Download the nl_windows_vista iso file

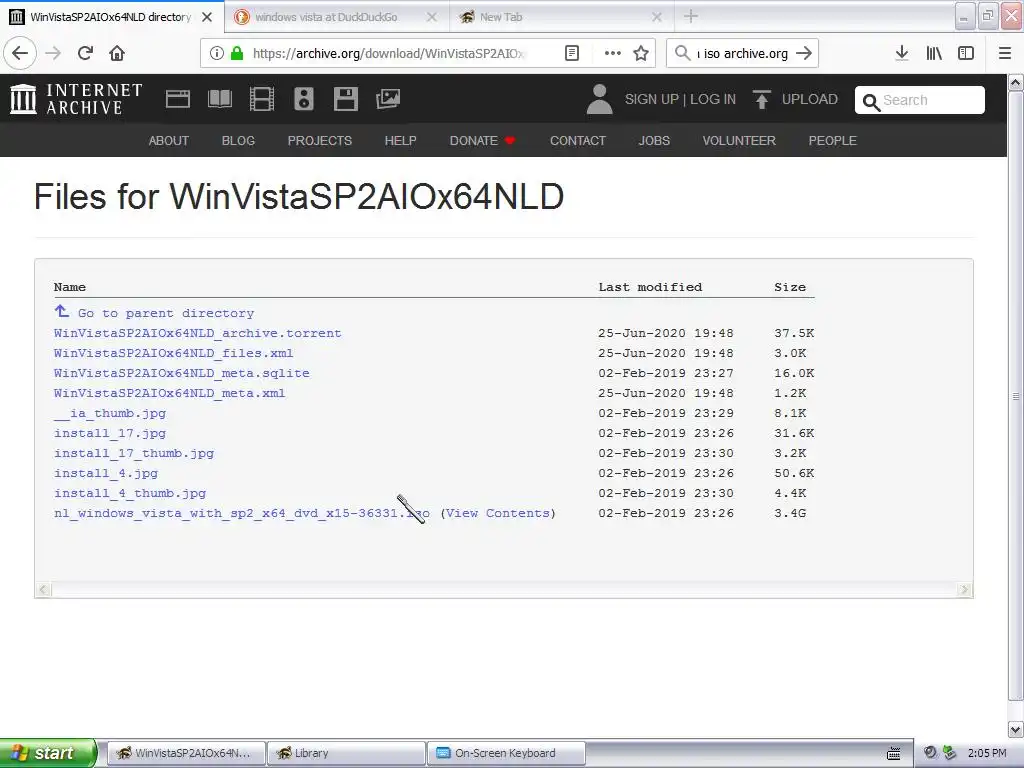click(x=242, y=513)
